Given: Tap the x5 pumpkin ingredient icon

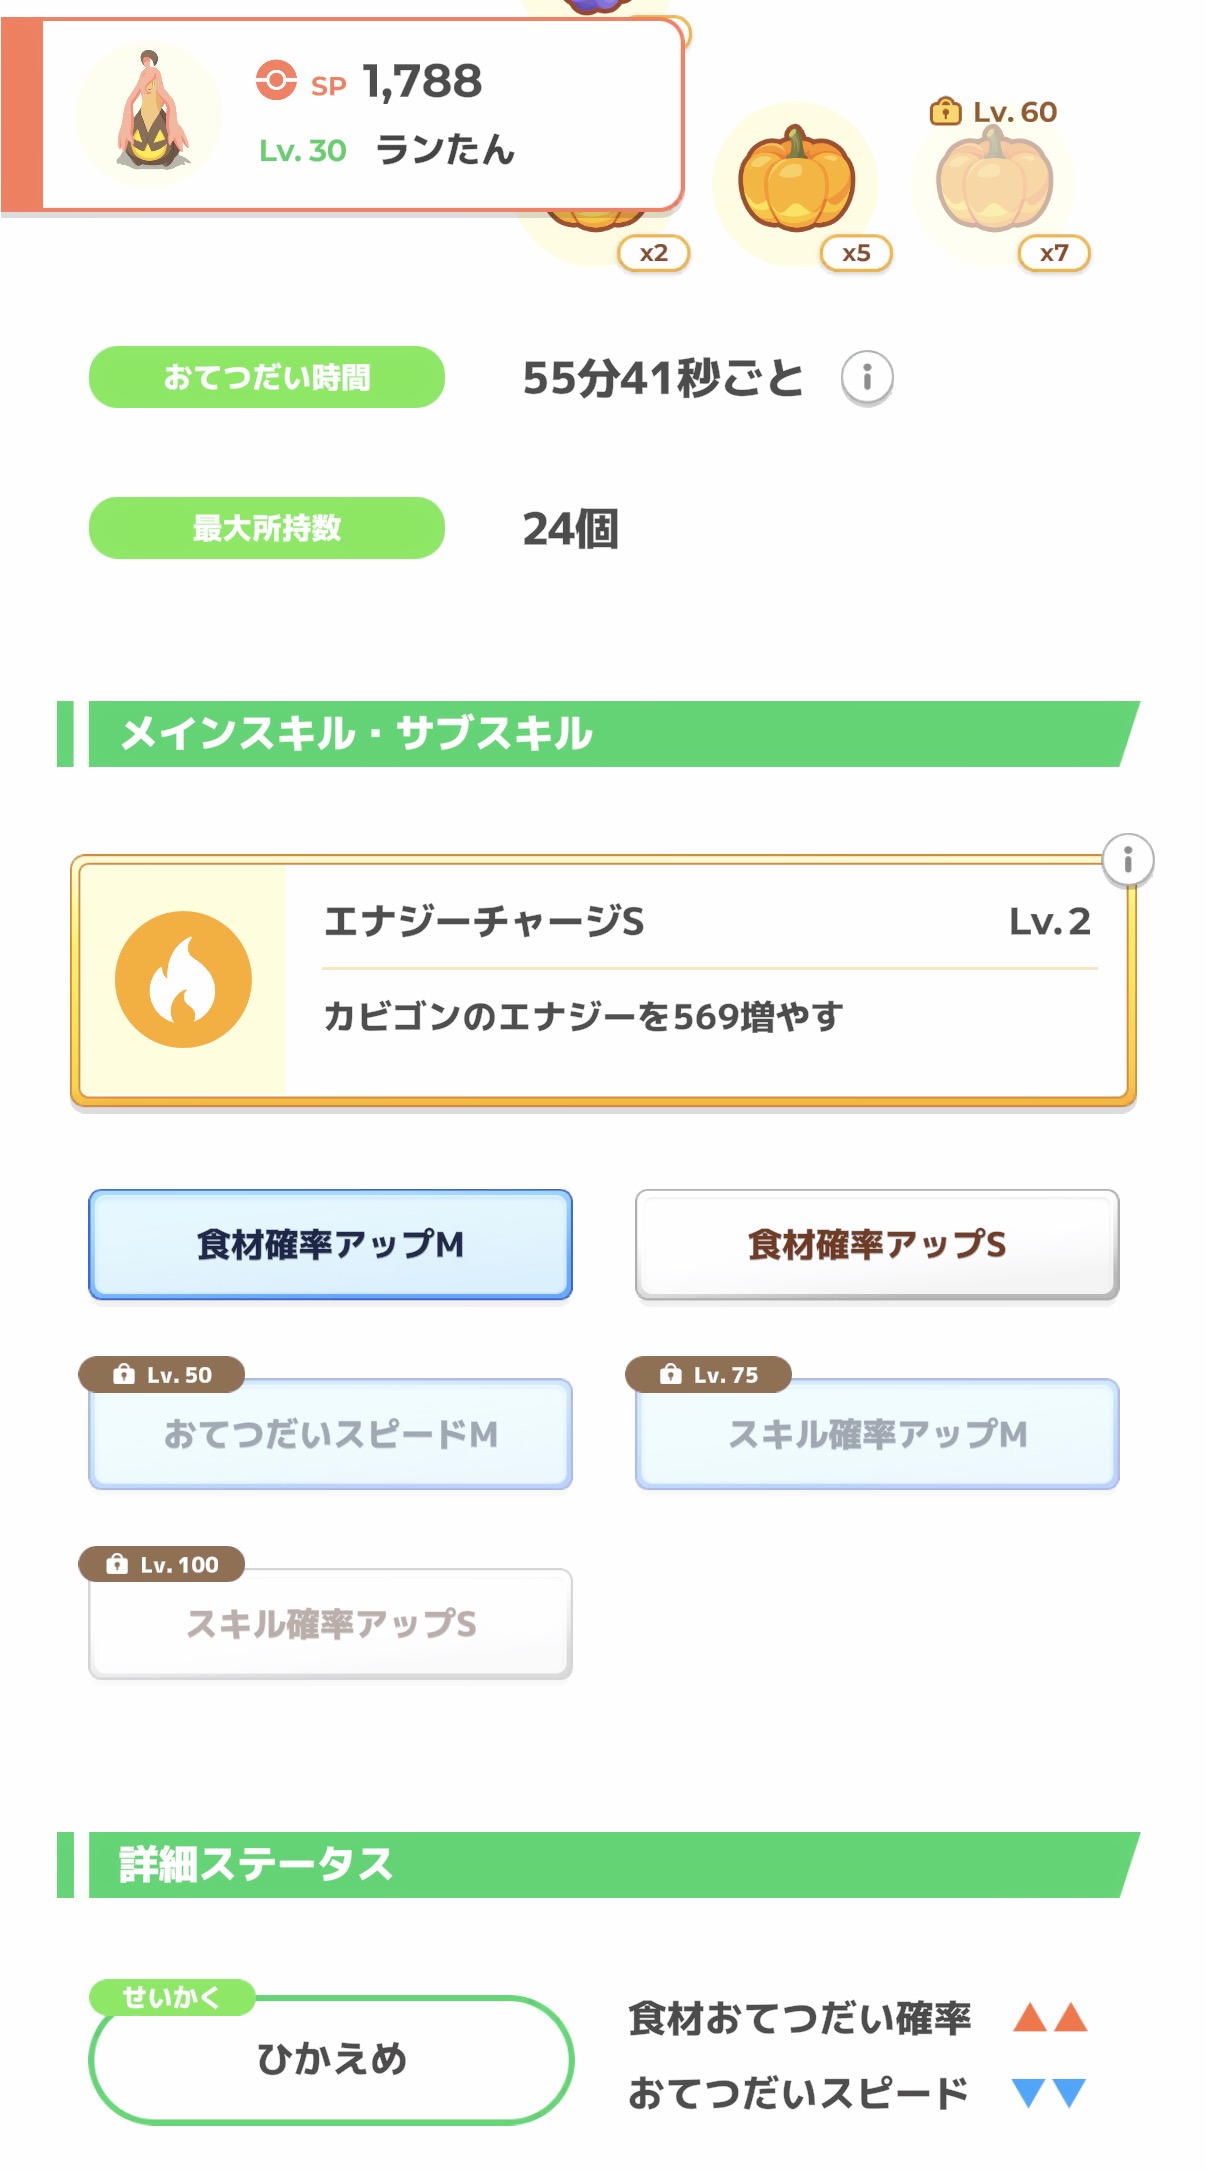Looking at the screenshot, I should click(x=797, y=181).
